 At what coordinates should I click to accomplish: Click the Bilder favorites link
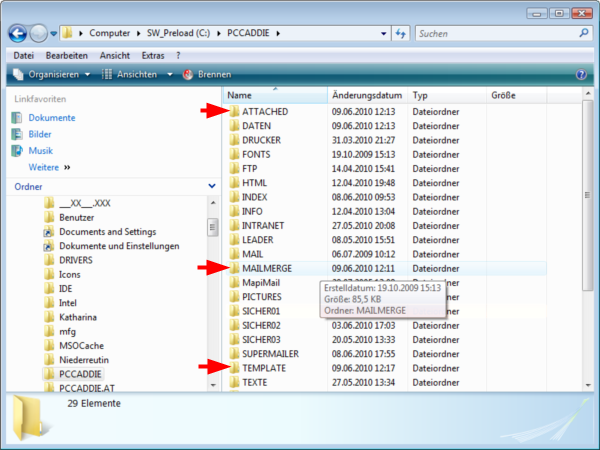(x=40, y=134)
